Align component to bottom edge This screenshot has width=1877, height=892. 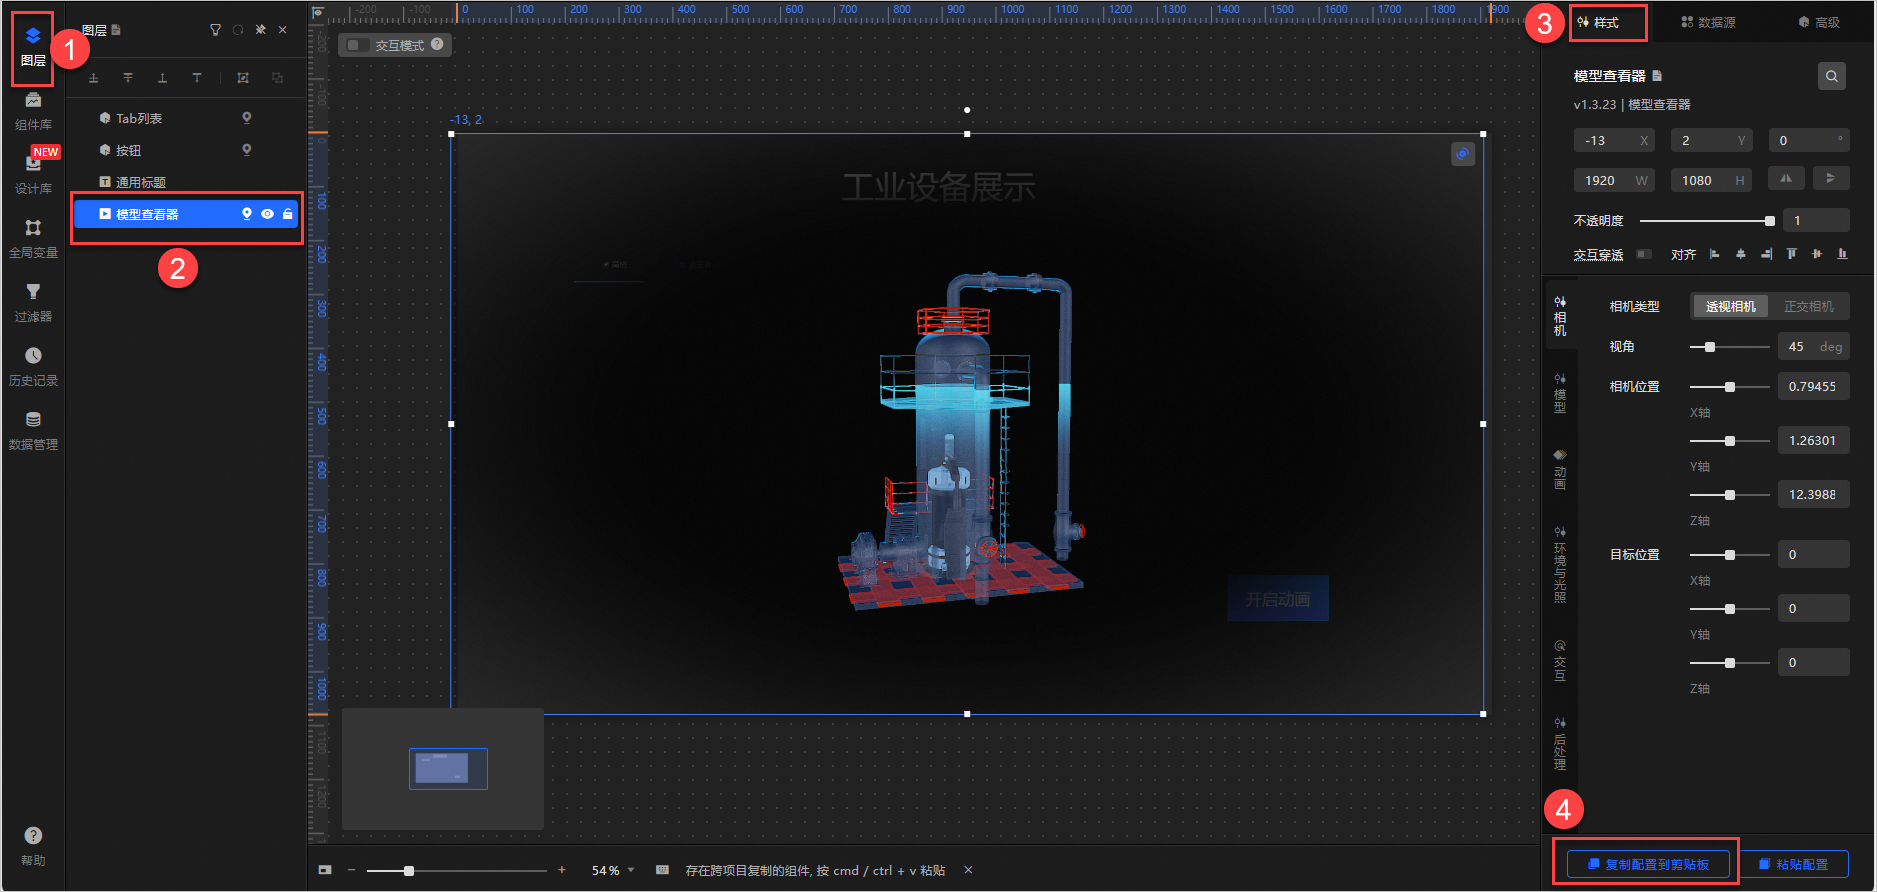pos(1843,254)
